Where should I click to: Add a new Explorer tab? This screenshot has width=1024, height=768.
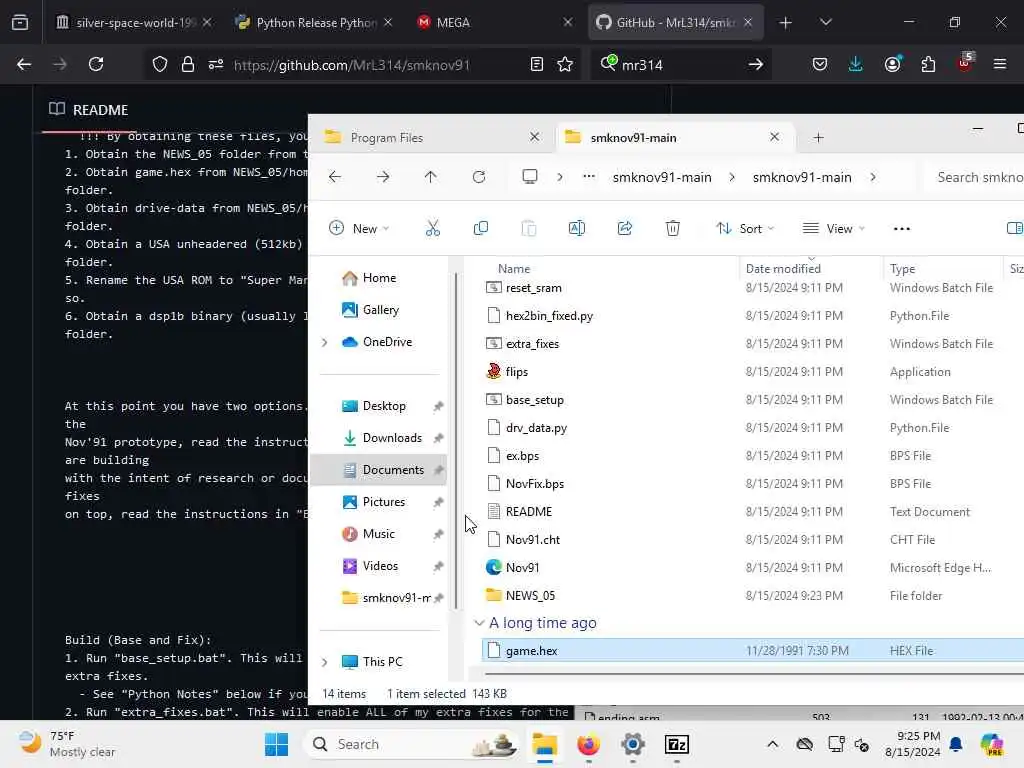(x=818, y=137)
